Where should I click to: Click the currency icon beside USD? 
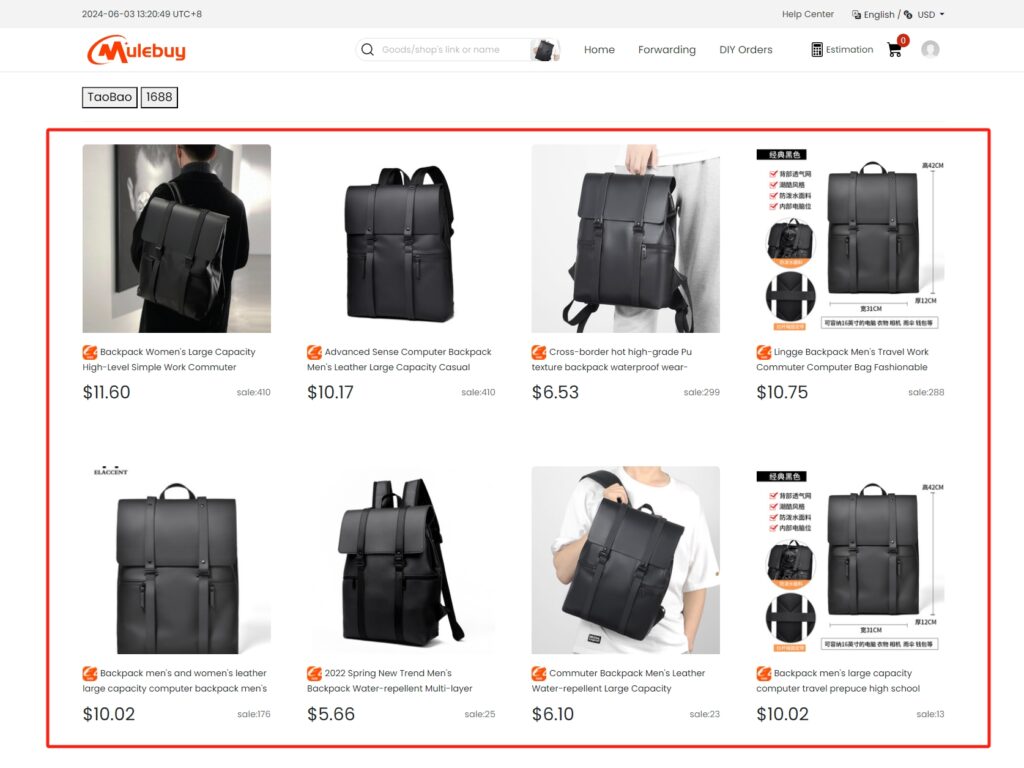pos(908,14)
